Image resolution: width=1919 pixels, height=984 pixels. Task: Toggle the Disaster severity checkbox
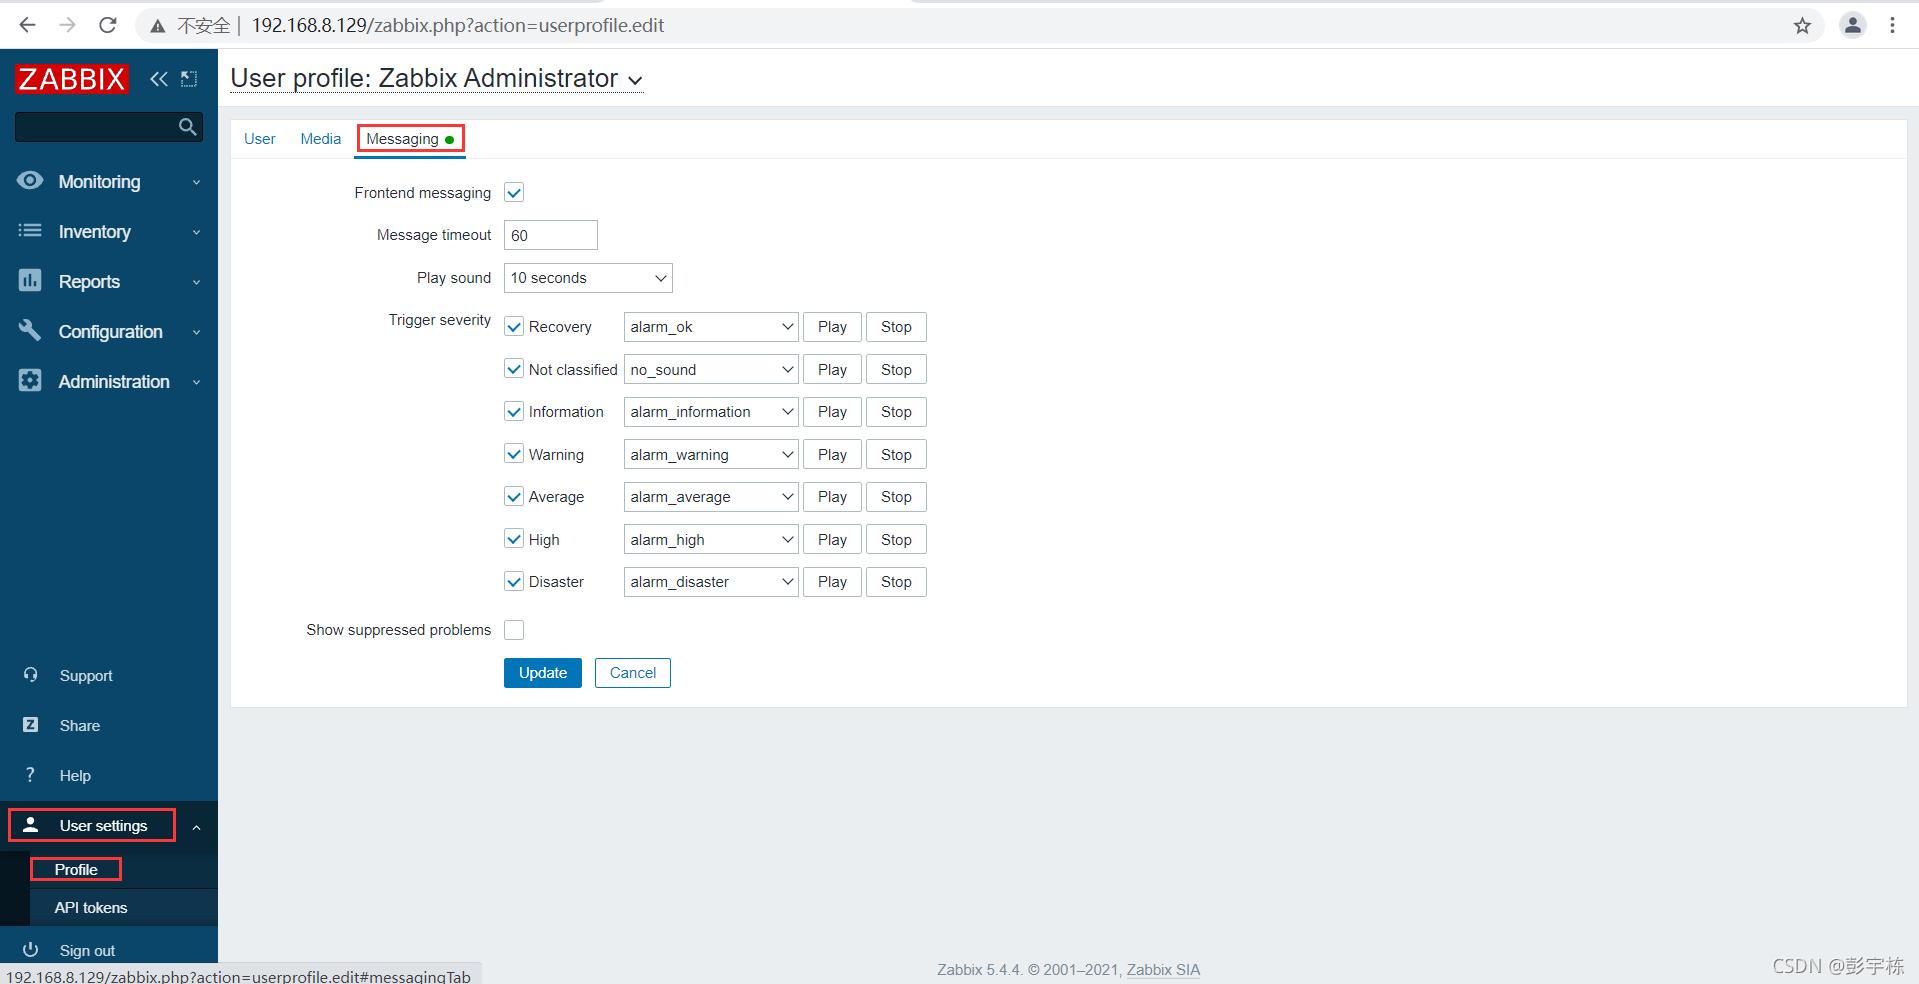[x=514, y=582]
